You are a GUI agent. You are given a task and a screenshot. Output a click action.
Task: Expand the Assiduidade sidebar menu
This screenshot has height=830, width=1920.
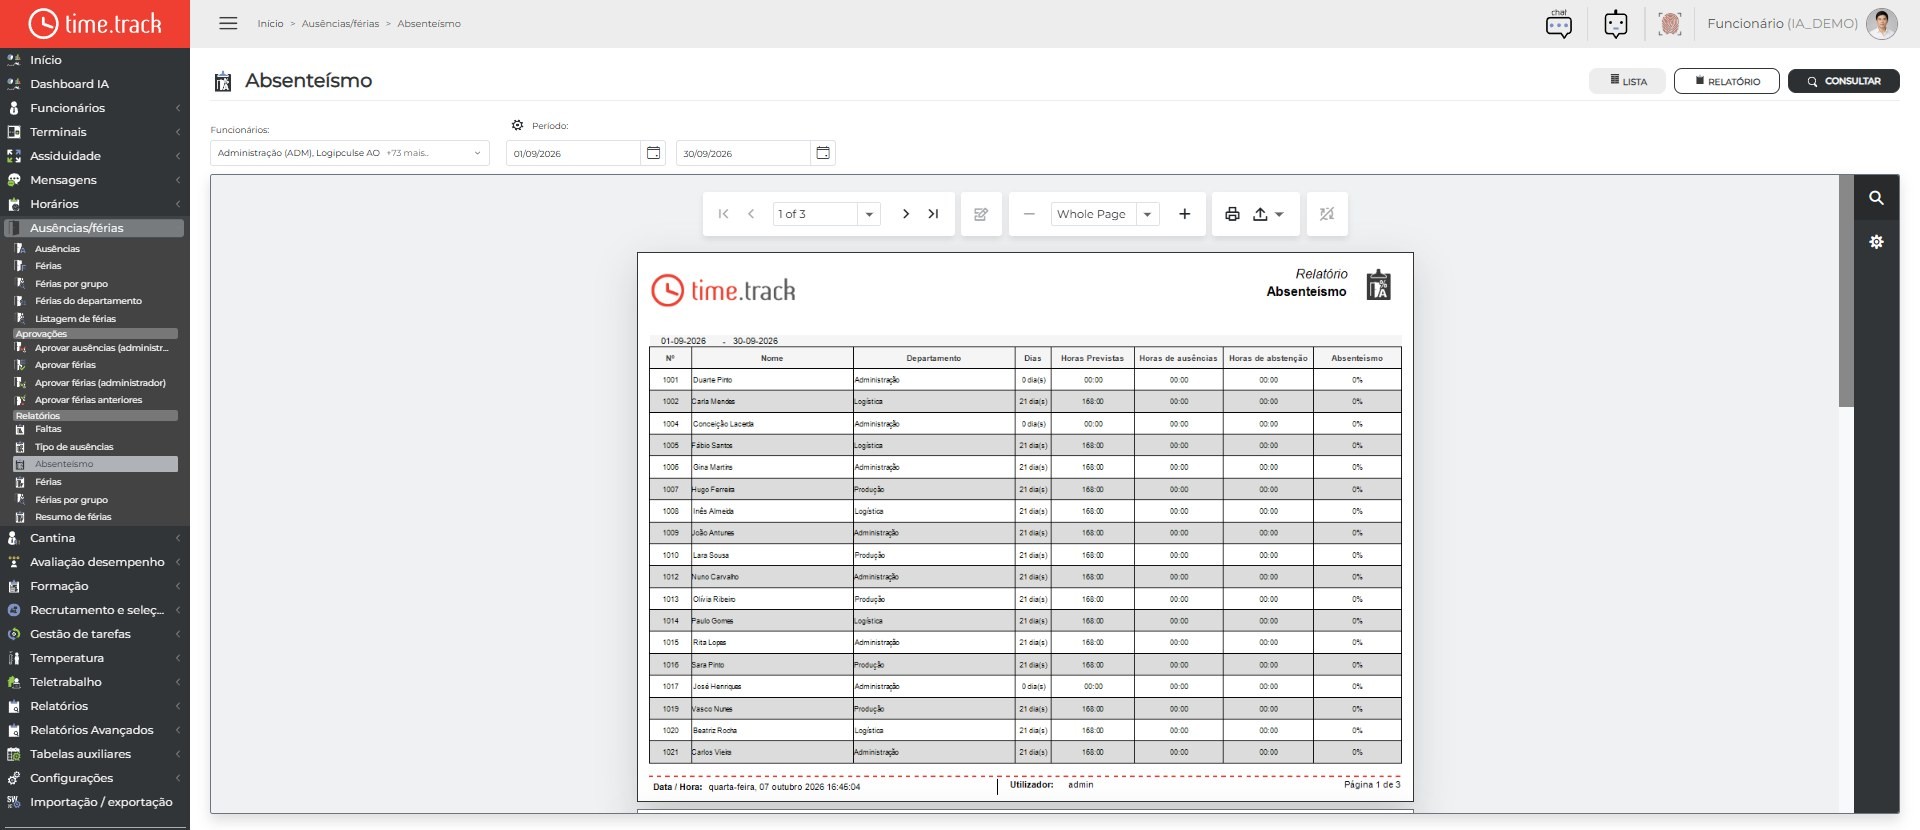click(x=95, y=156)
